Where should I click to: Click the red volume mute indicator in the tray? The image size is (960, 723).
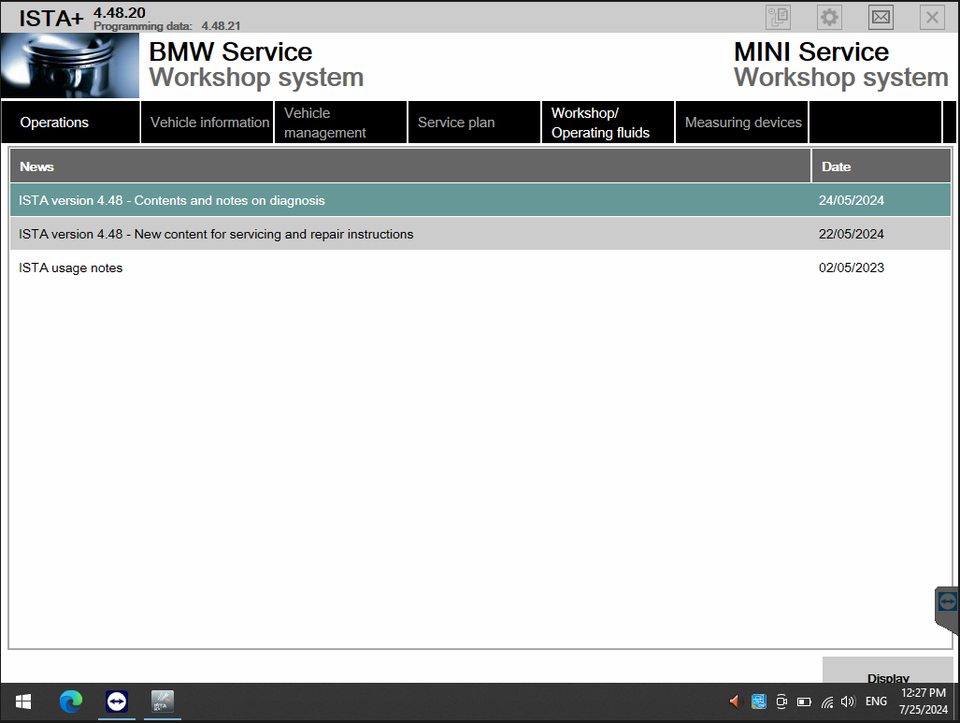(x=734, y=701)
